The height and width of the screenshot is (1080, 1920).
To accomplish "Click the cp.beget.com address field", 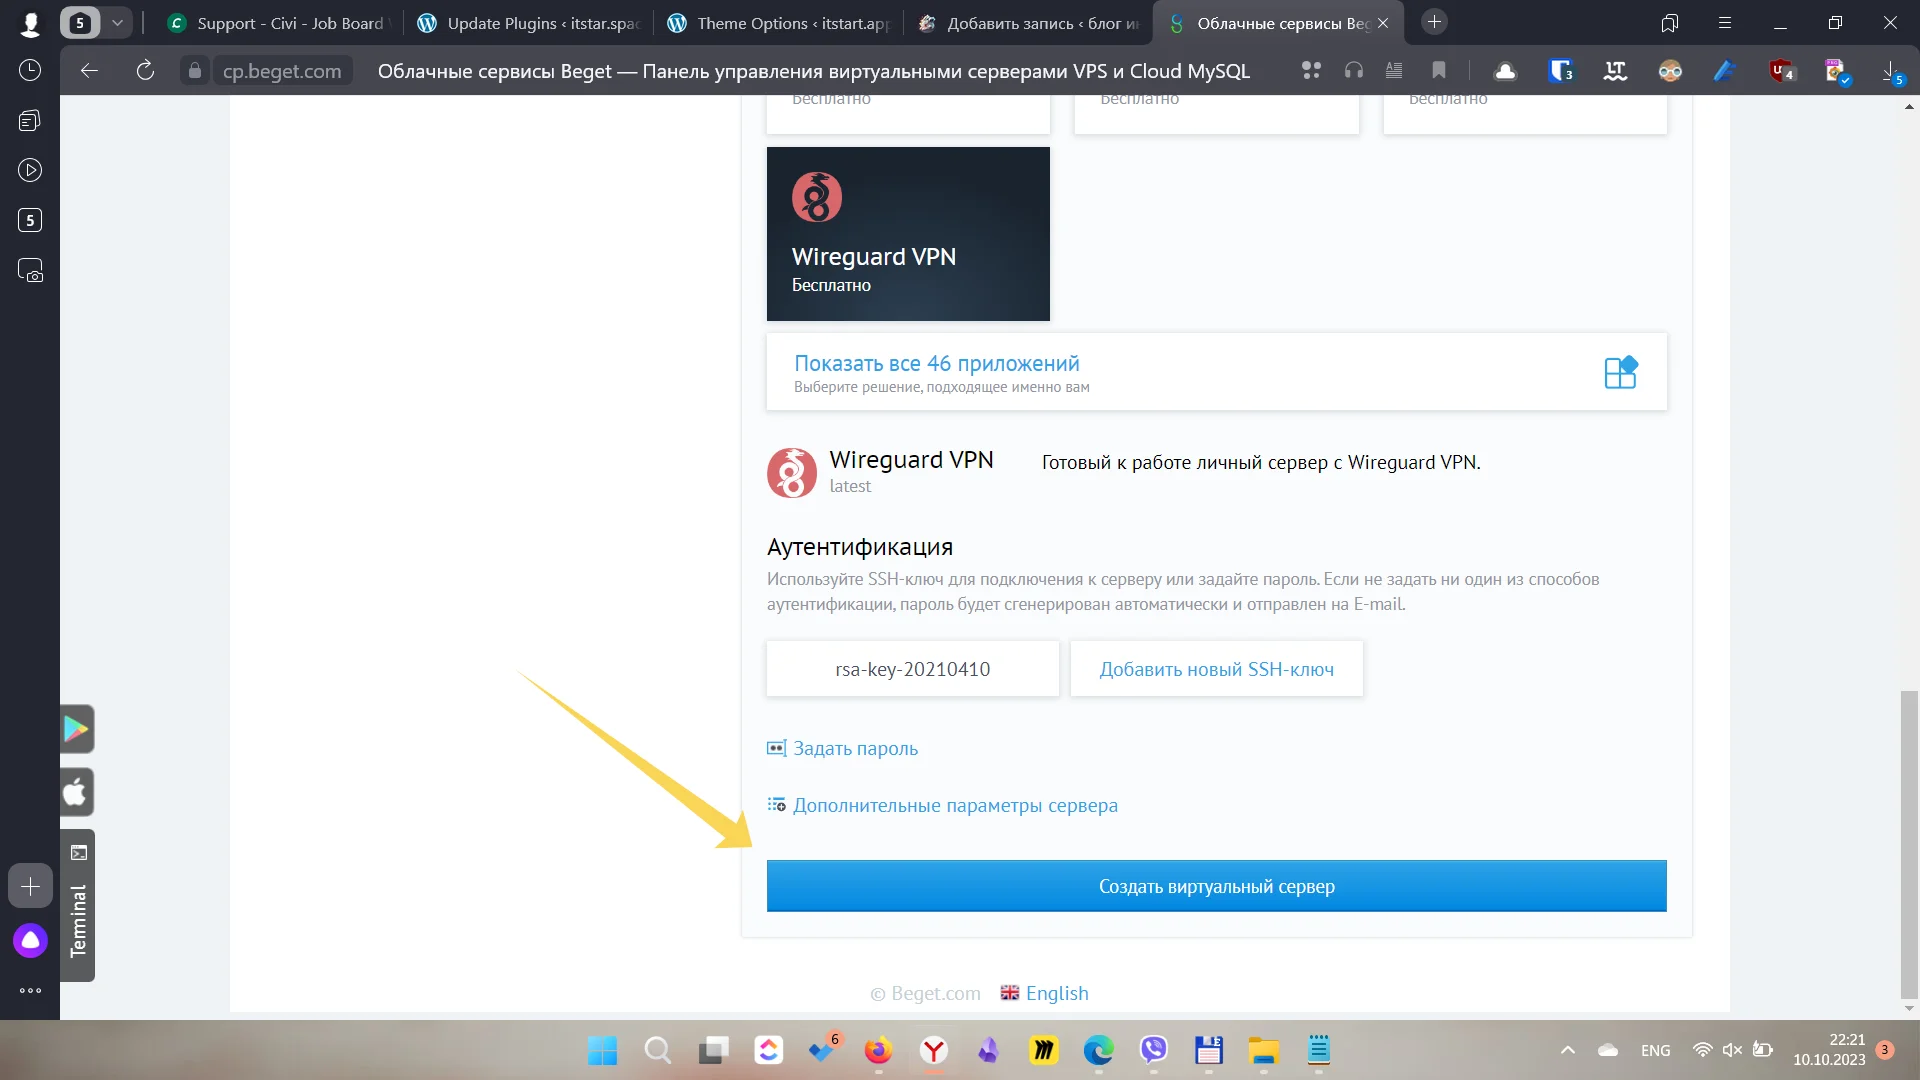I will click(282, 71).
